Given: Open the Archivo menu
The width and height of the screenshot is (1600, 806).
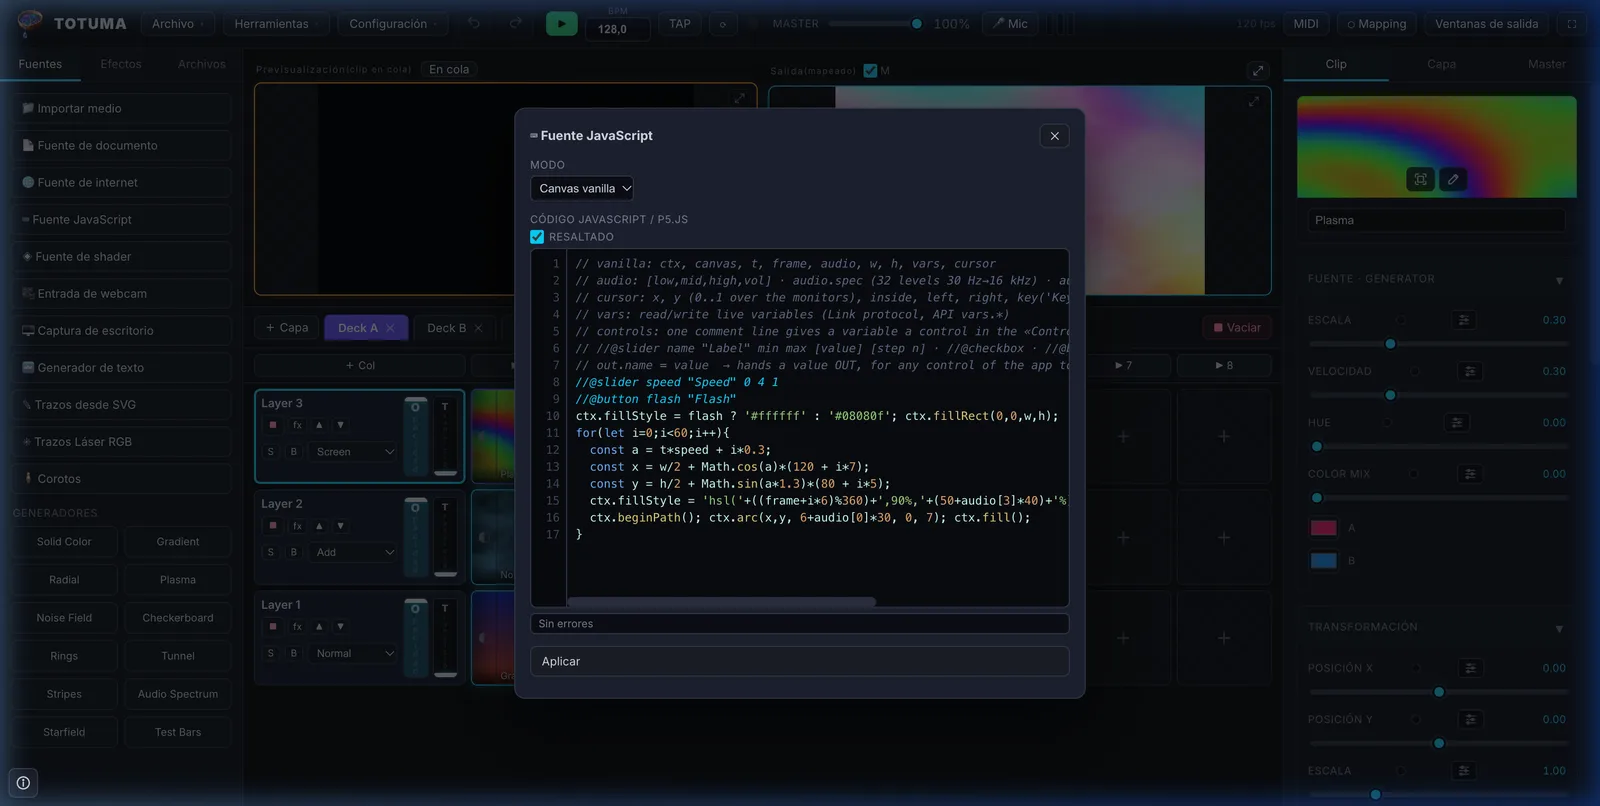Looking at the screenshot, I should pos(178,24).
